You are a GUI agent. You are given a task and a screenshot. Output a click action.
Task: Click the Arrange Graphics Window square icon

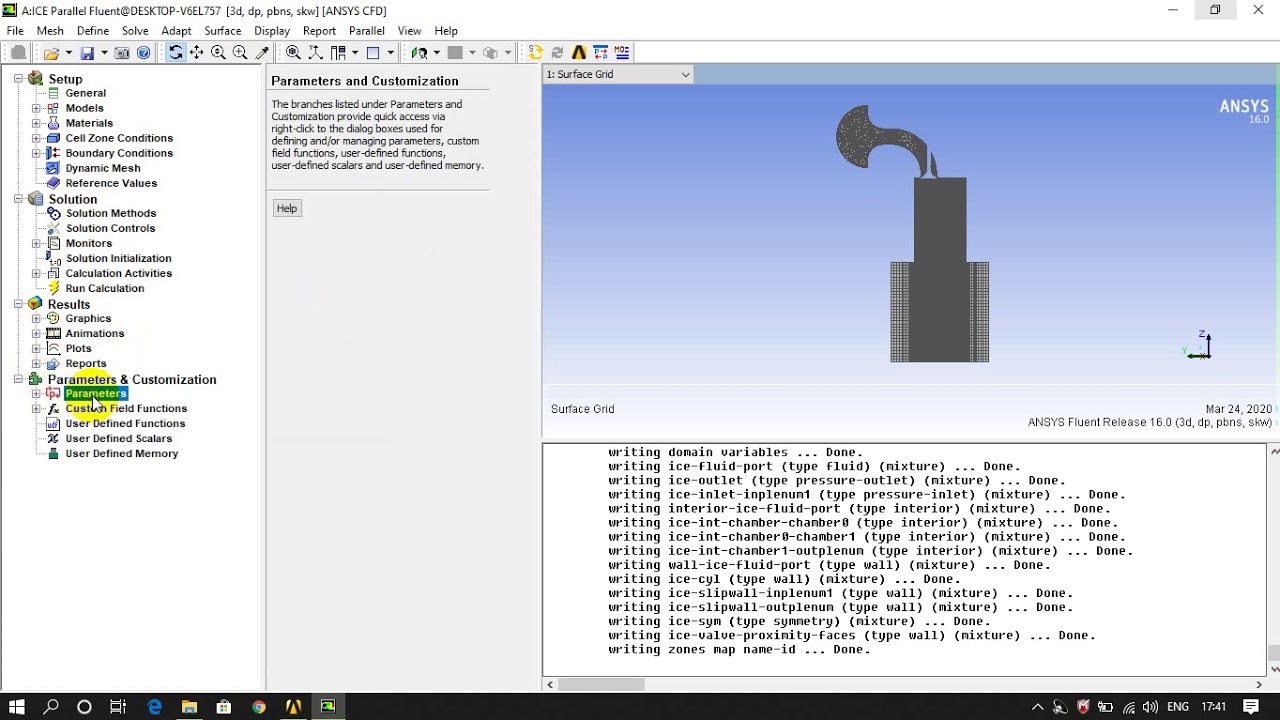373,53
